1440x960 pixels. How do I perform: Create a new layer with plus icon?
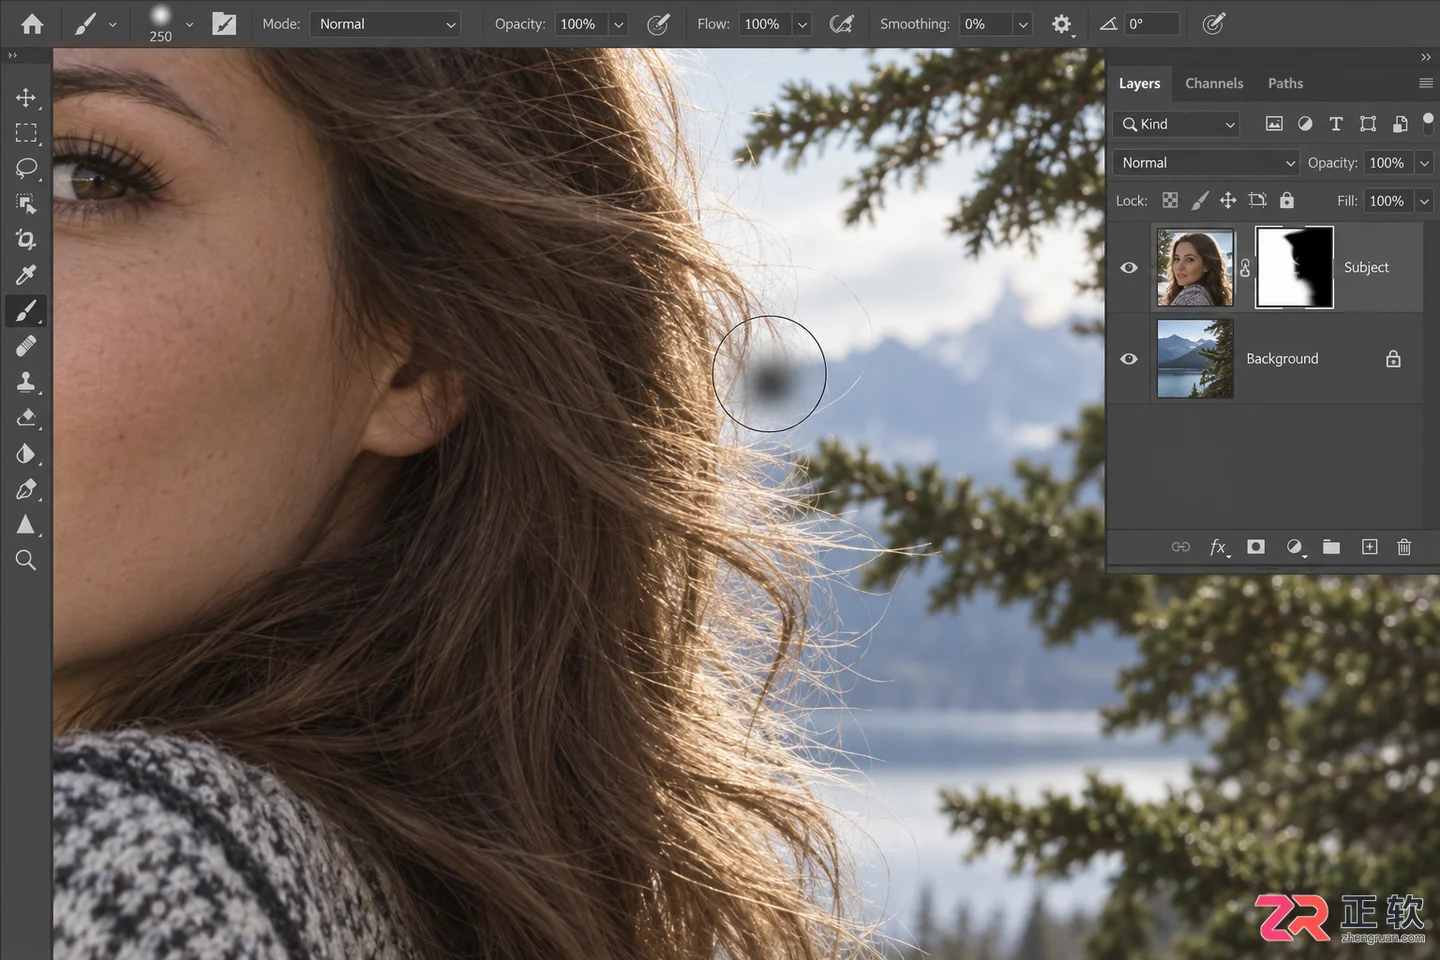(1370, 547)
